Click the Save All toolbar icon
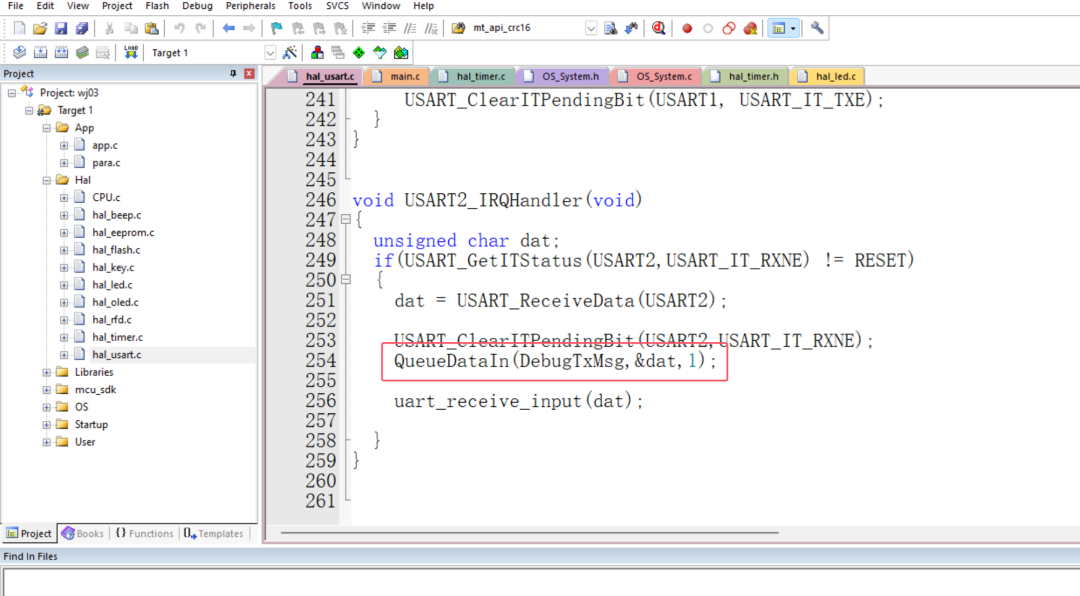Screen dimensions: 1080x596 pos(82,28)
